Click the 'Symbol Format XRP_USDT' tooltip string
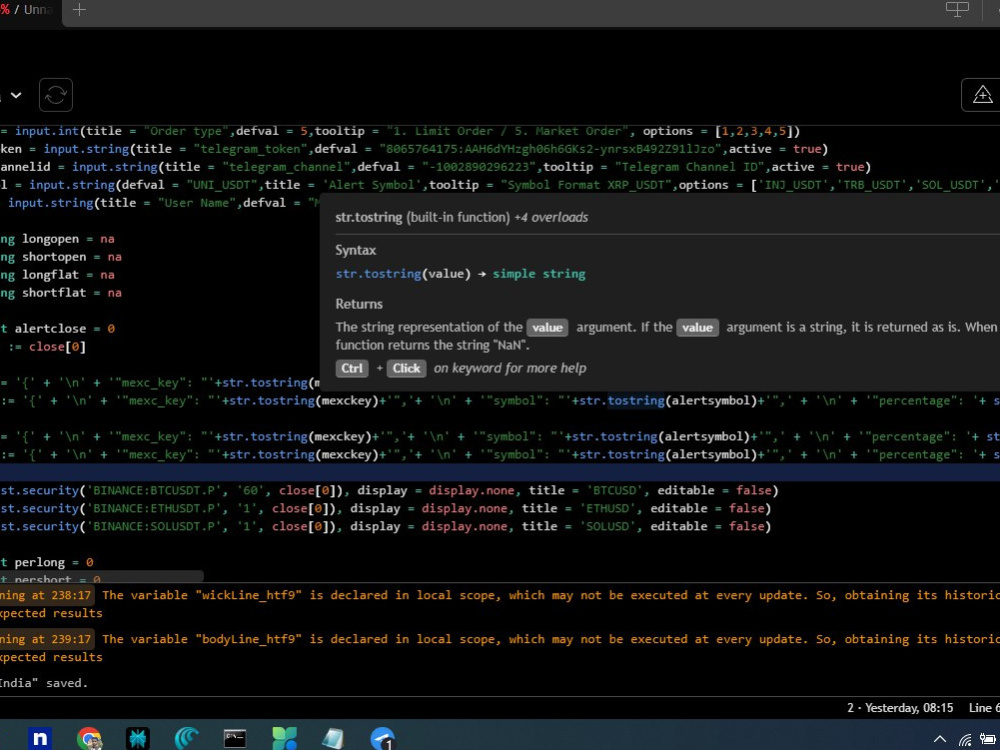Viewport: 1000px width, 750px height. coord(586,185)
